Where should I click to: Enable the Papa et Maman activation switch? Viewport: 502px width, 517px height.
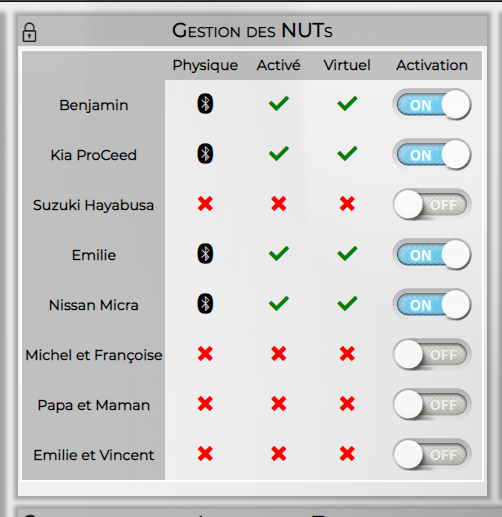click(432, 405)
